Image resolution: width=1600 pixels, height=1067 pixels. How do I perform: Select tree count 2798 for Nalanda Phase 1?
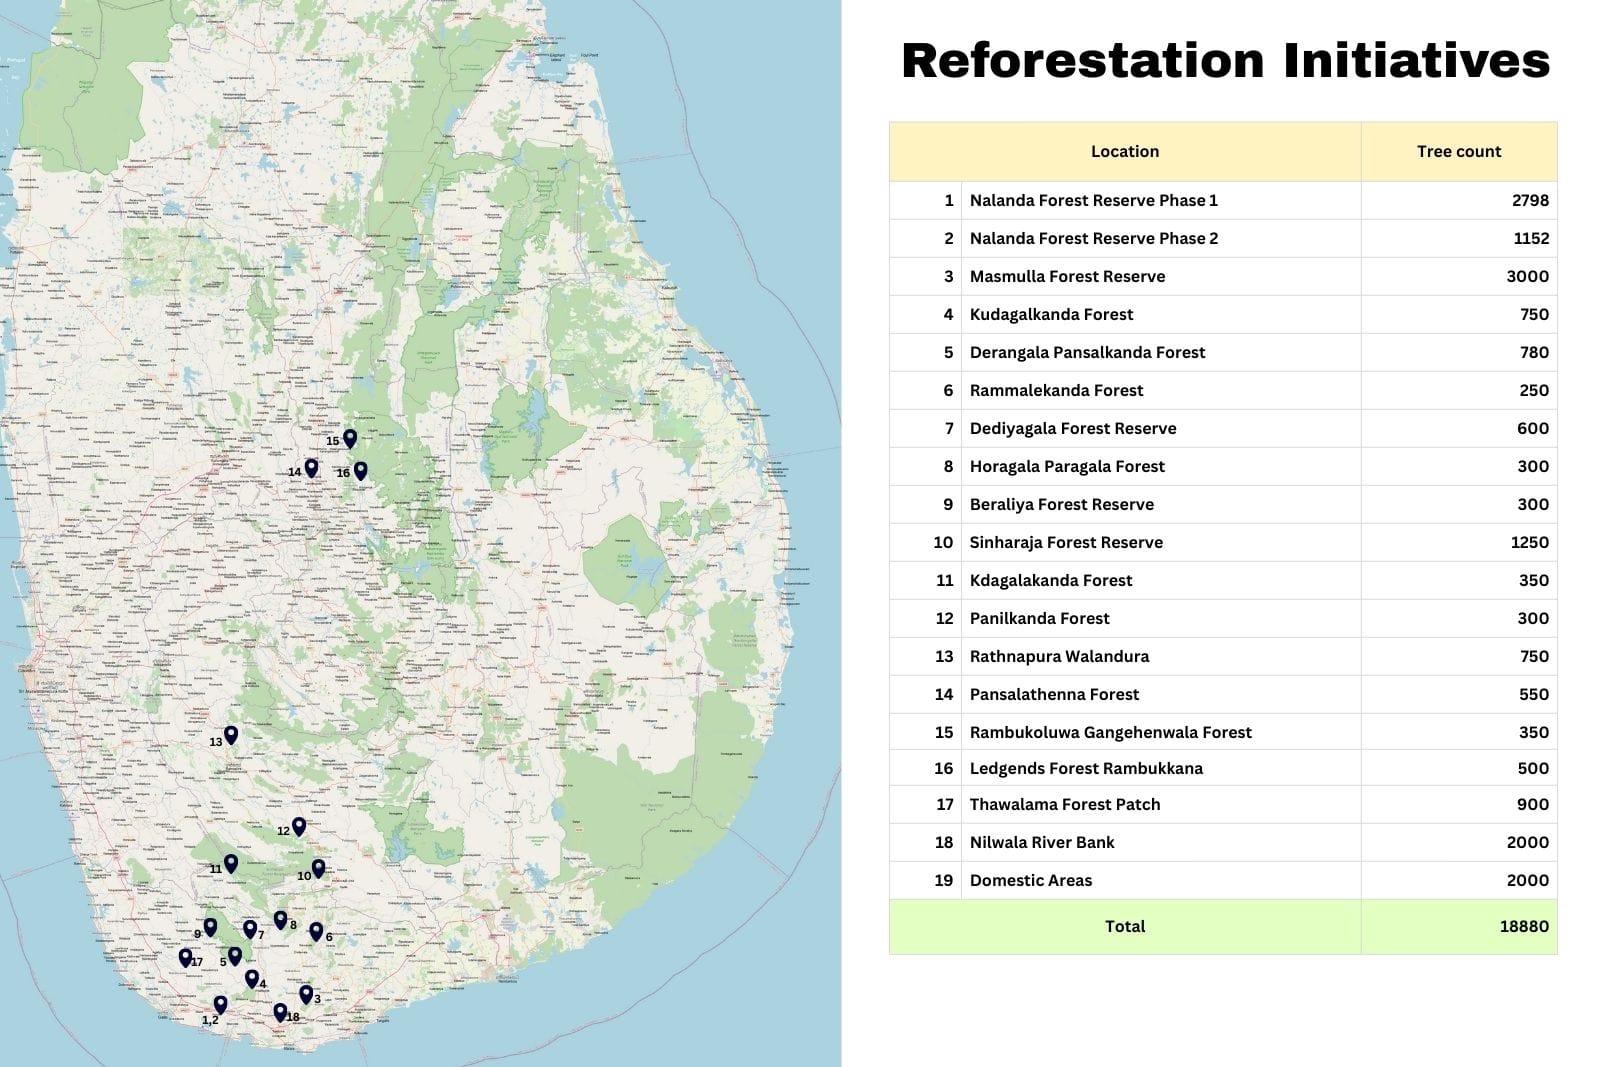click(1529, 201)
